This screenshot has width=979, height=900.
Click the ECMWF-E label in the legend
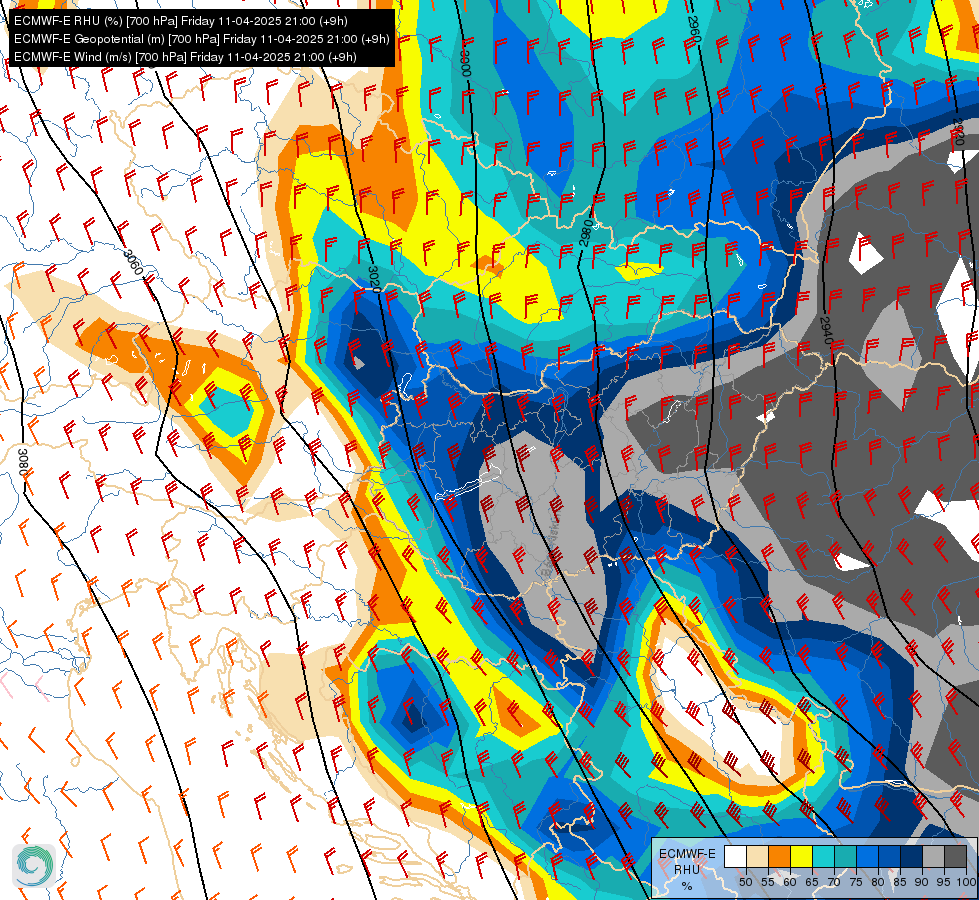click(687, 854)
